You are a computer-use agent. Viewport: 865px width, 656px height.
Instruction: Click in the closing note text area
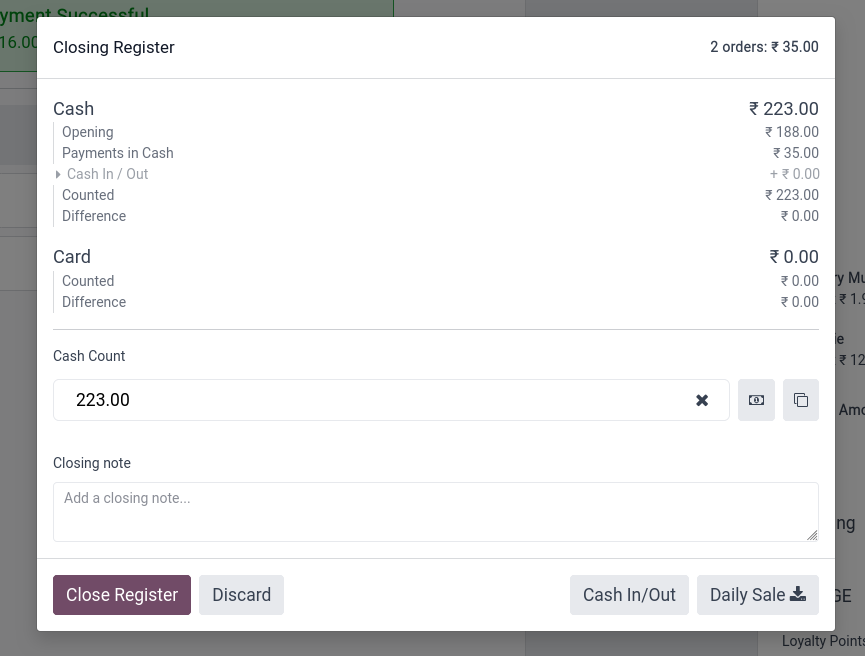[436, 512]
